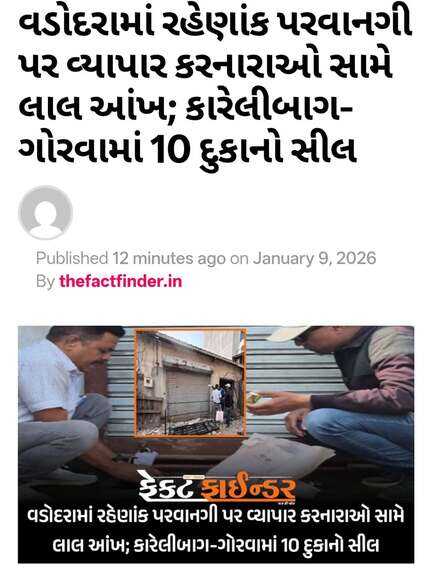This screenshot has height=576, width=432.
Task: Click the 'By' label before the author name
Action: click(45, 281)
